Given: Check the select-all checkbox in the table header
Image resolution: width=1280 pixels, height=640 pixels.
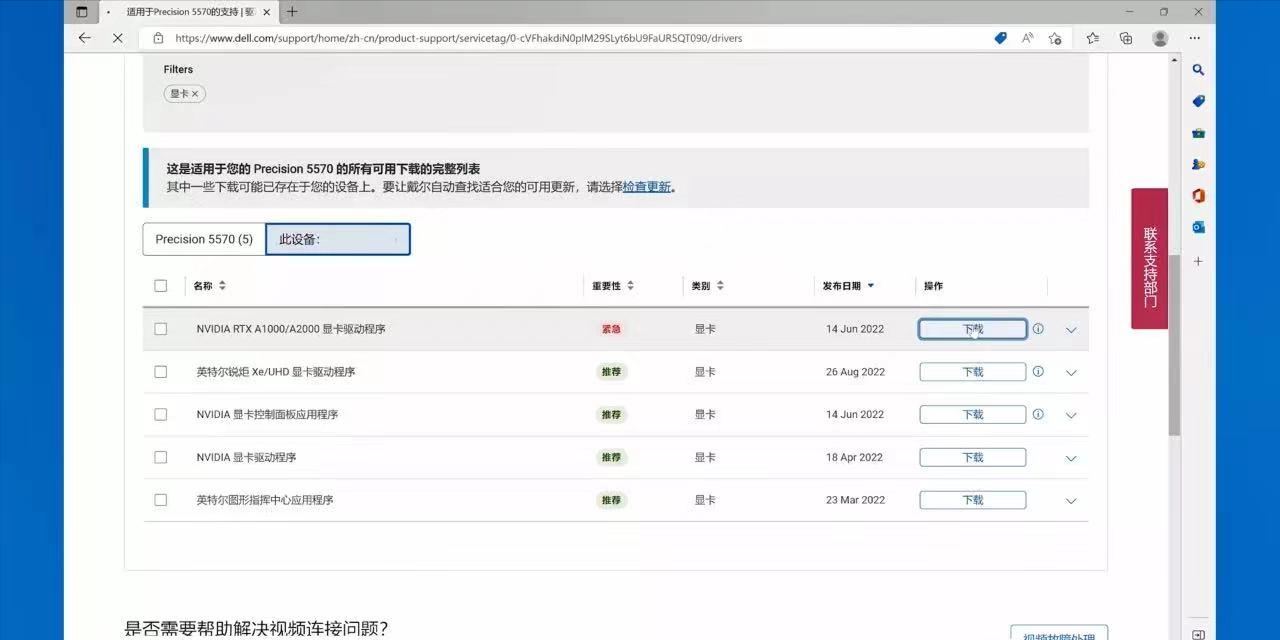Looking at the screenshot, I should (x=161, y=285).
